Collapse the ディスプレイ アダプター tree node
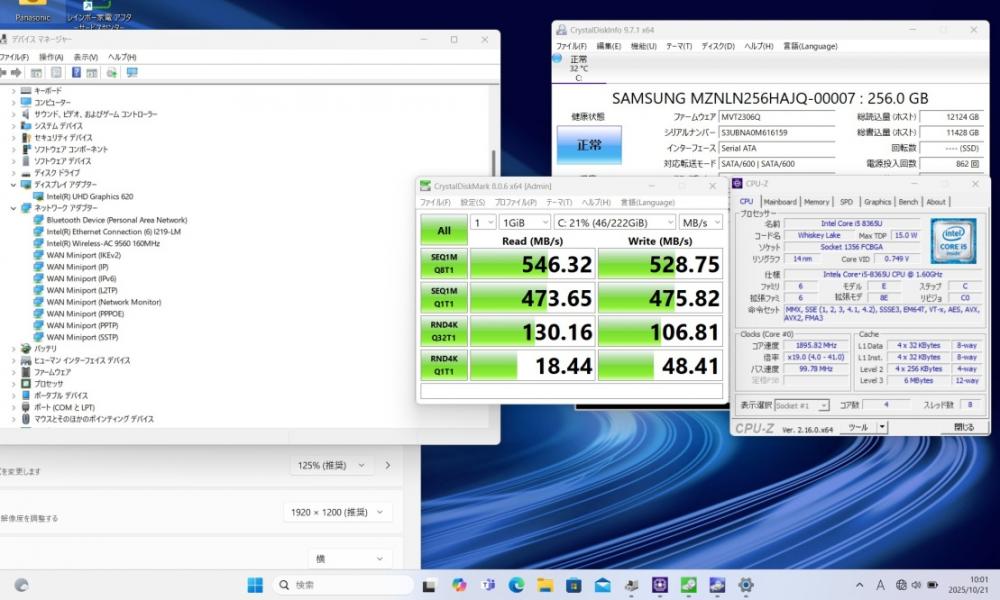Image resolution: width=1000 pixels, height=600 pixels. coord(13,184)
